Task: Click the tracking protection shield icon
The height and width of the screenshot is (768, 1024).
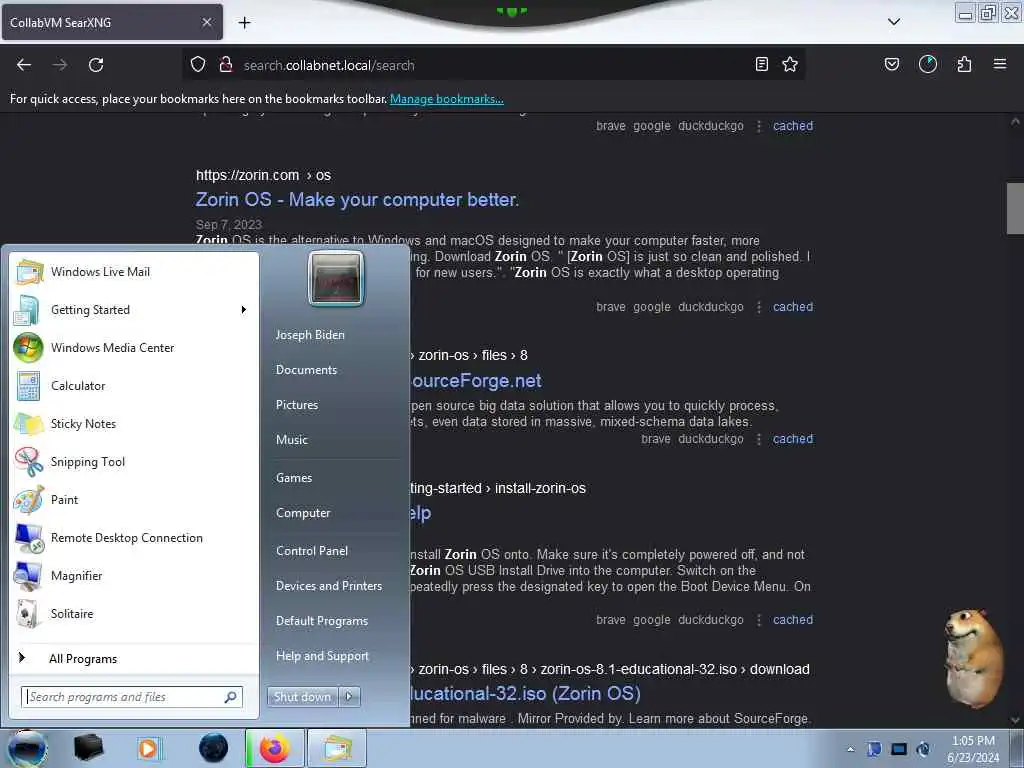Action: point(198,65)
